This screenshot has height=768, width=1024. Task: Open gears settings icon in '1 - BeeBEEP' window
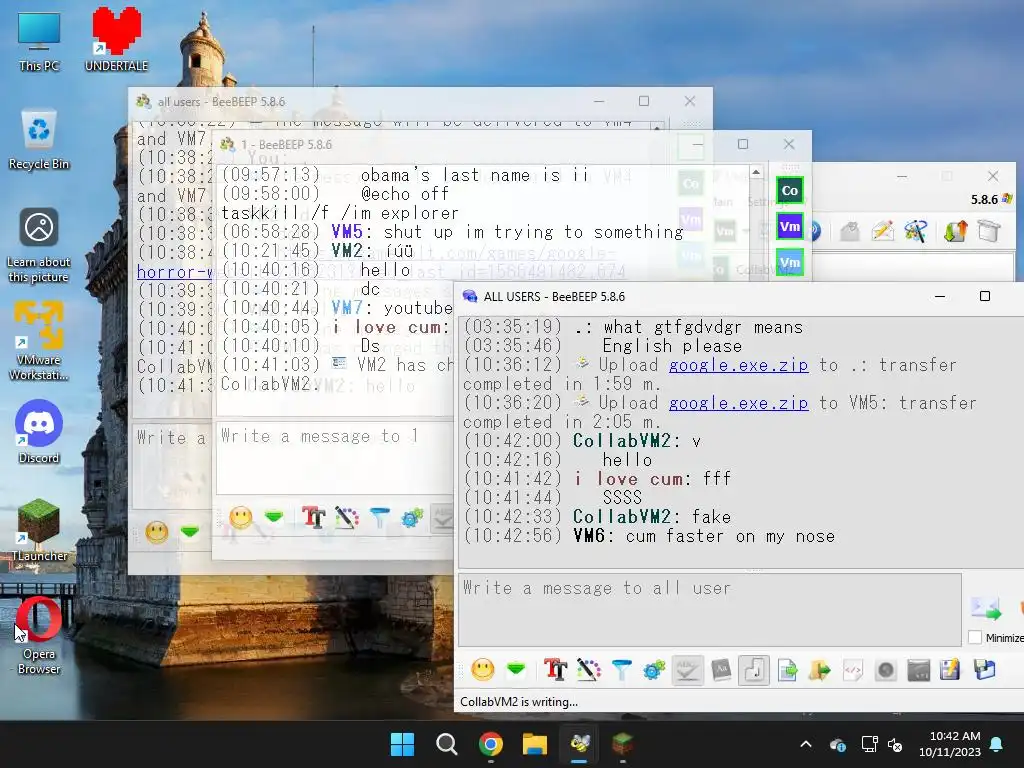[412, 518]
